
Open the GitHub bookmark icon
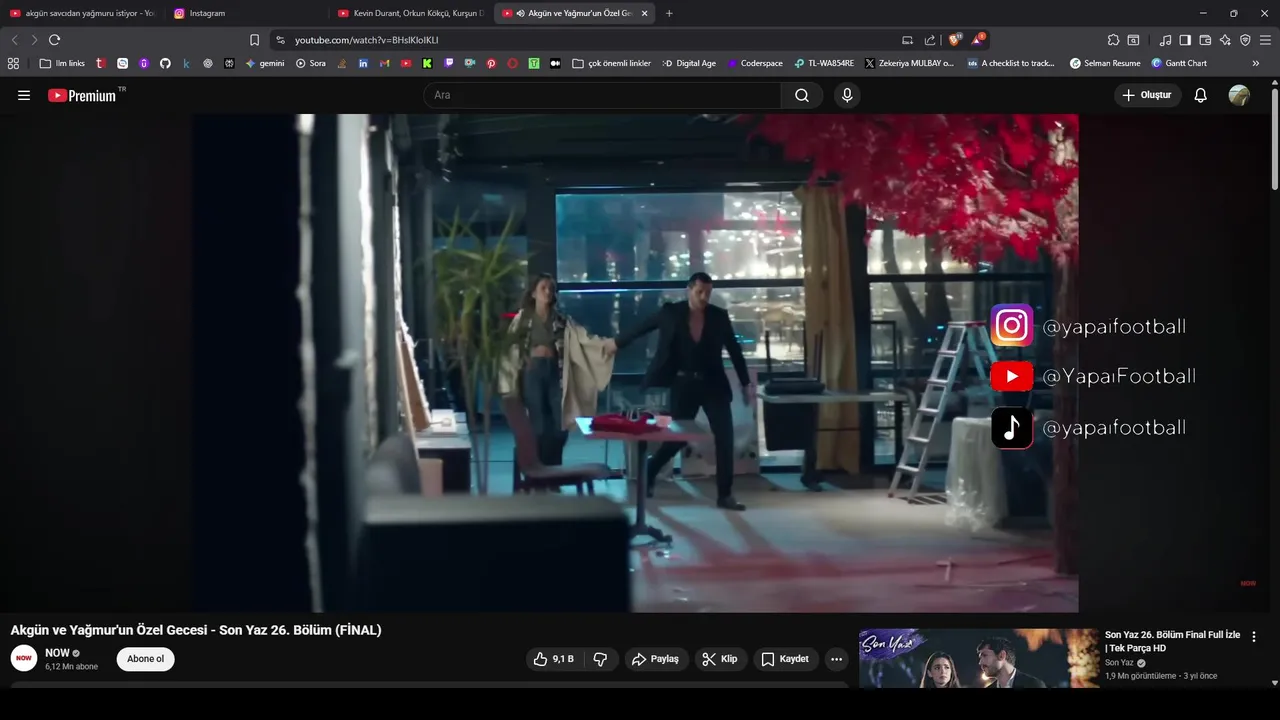[x=165, y=63]
